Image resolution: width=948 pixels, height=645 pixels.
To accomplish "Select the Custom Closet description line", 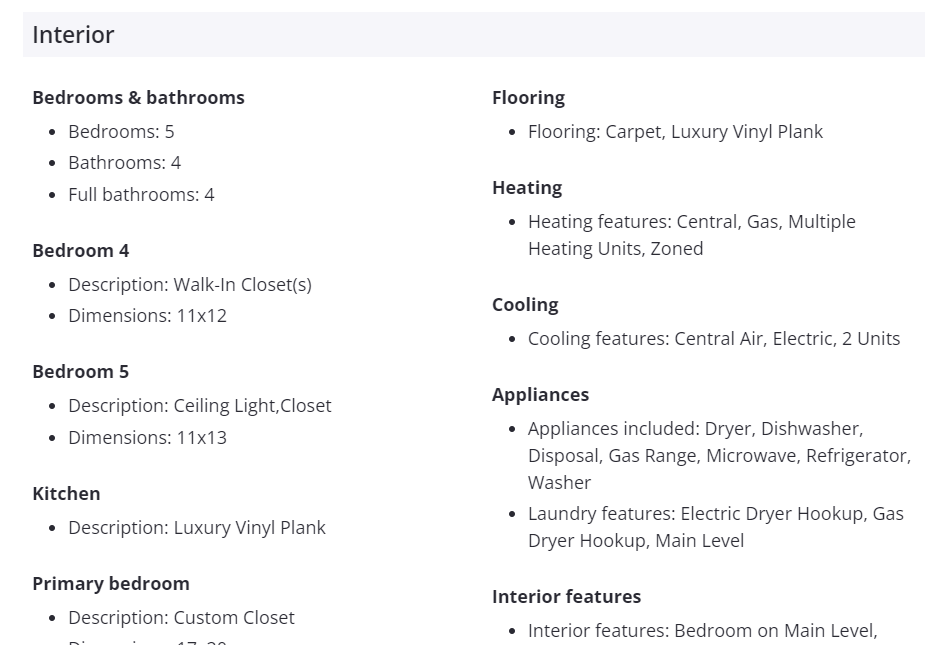I will point(181,617).
